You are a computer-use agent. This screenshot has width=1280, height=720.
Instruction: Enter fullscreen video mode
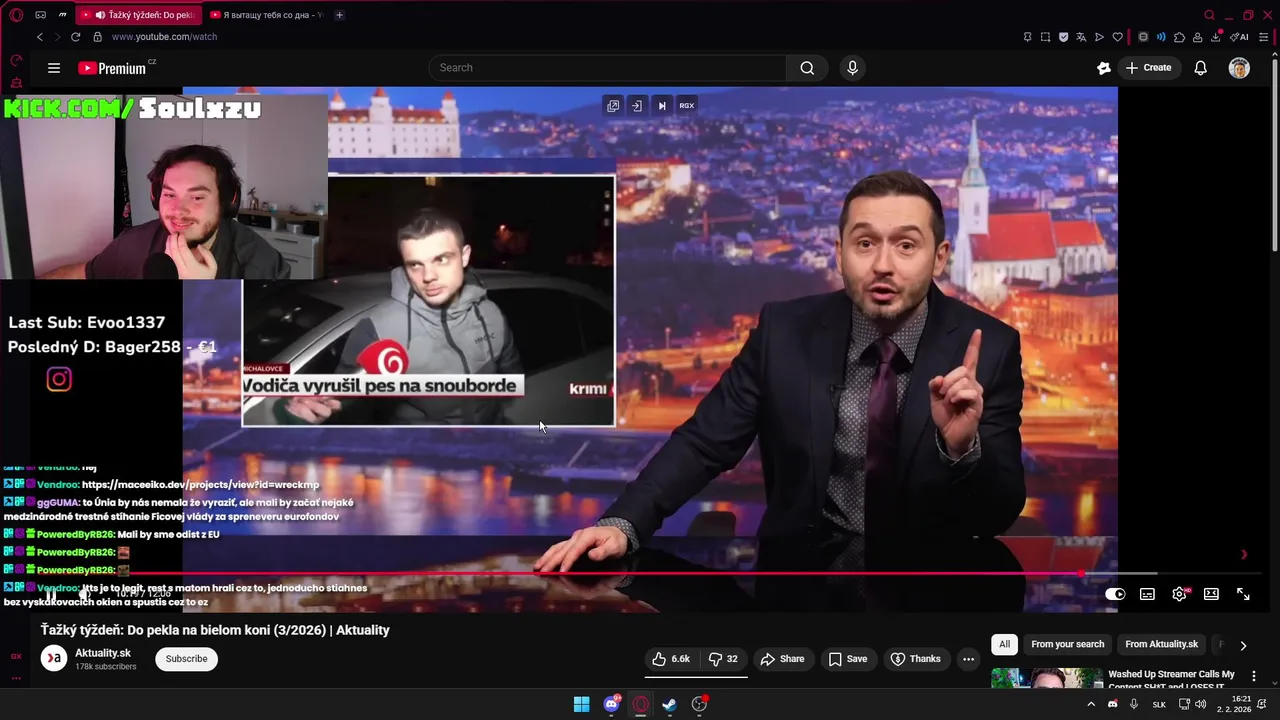point(1243,594)
